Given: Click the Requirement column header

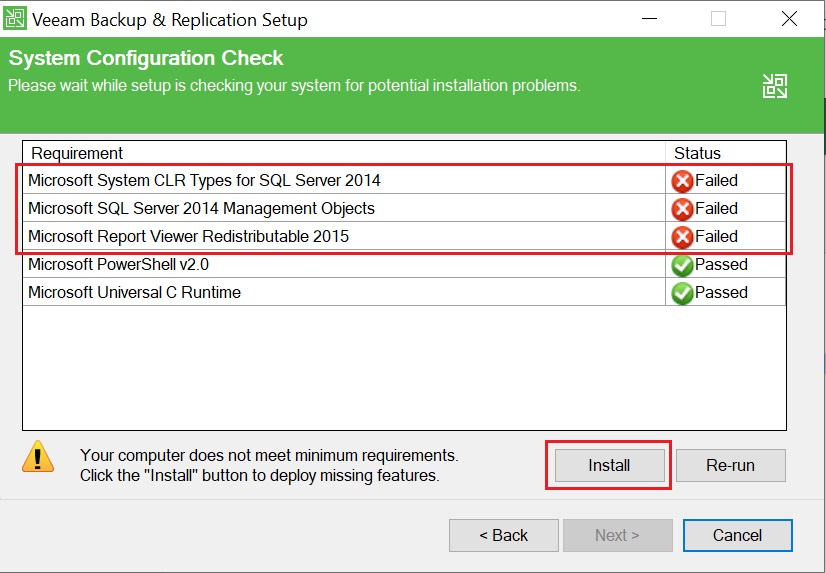Looking at the screenshot, I should [x=344, y=153].
